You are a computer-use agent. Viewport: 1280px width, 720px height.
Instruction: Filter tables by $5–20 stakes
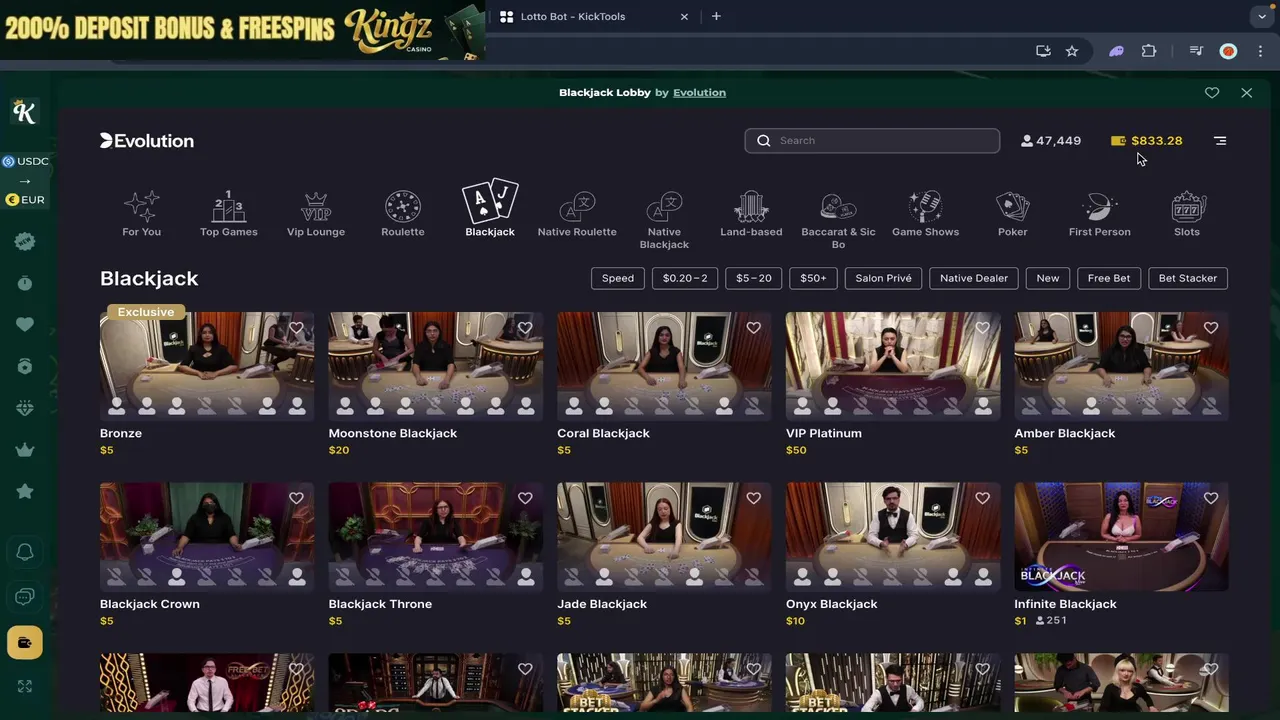[754, 278]
